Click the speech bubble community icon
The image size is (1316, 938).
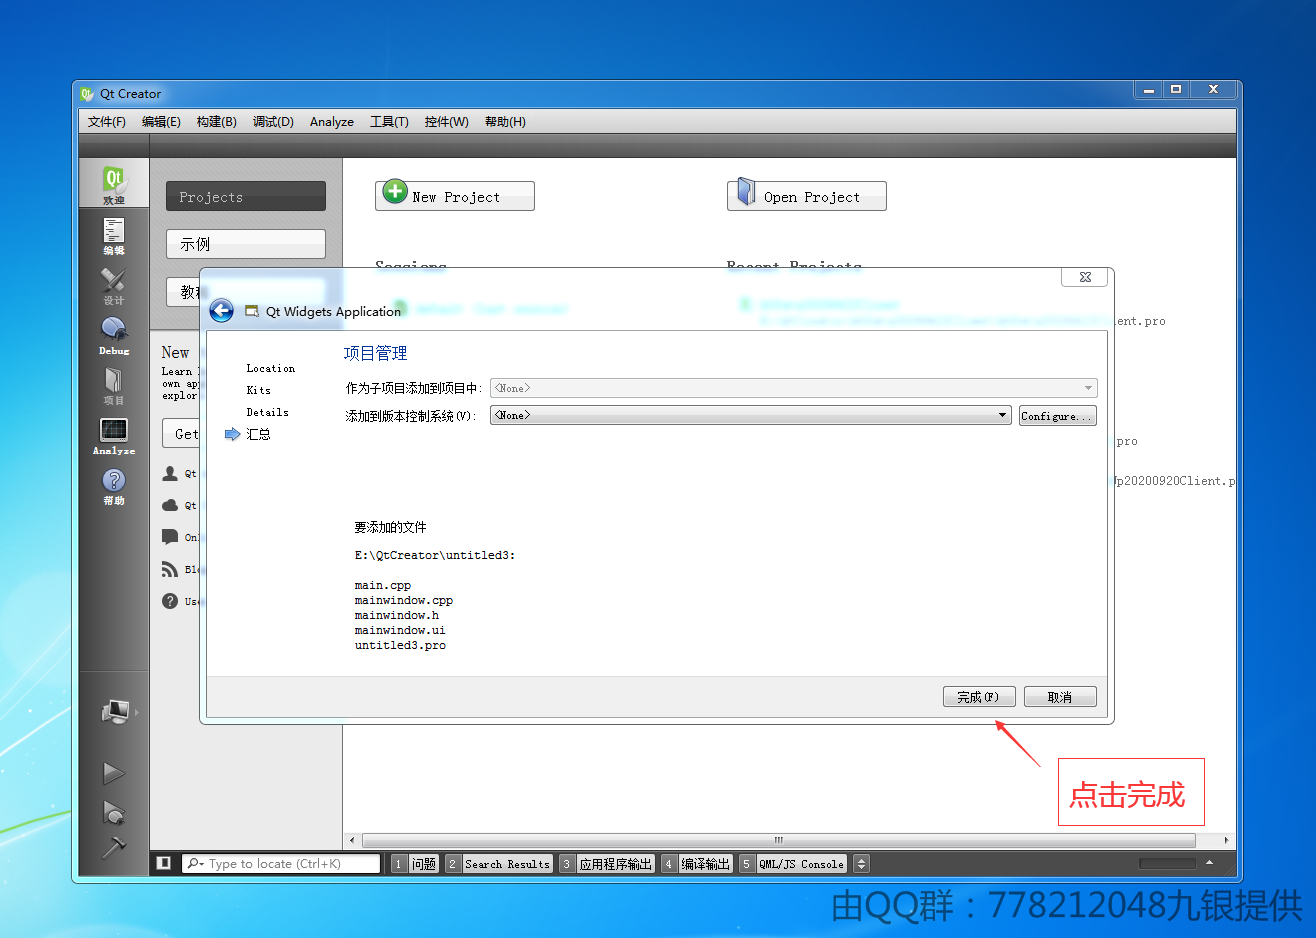[x=170, y=537]
